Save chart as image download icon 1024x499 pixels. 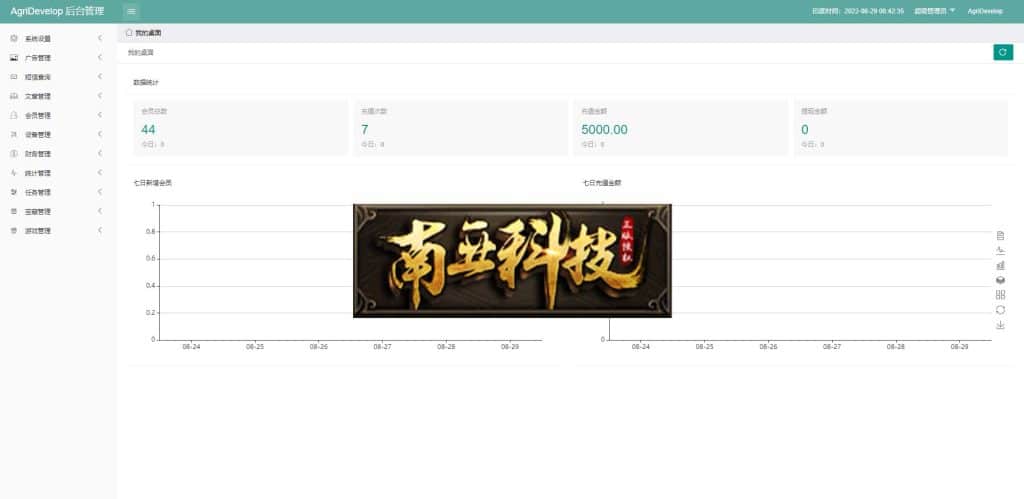pyautogui.click(x=1000, y=325)
